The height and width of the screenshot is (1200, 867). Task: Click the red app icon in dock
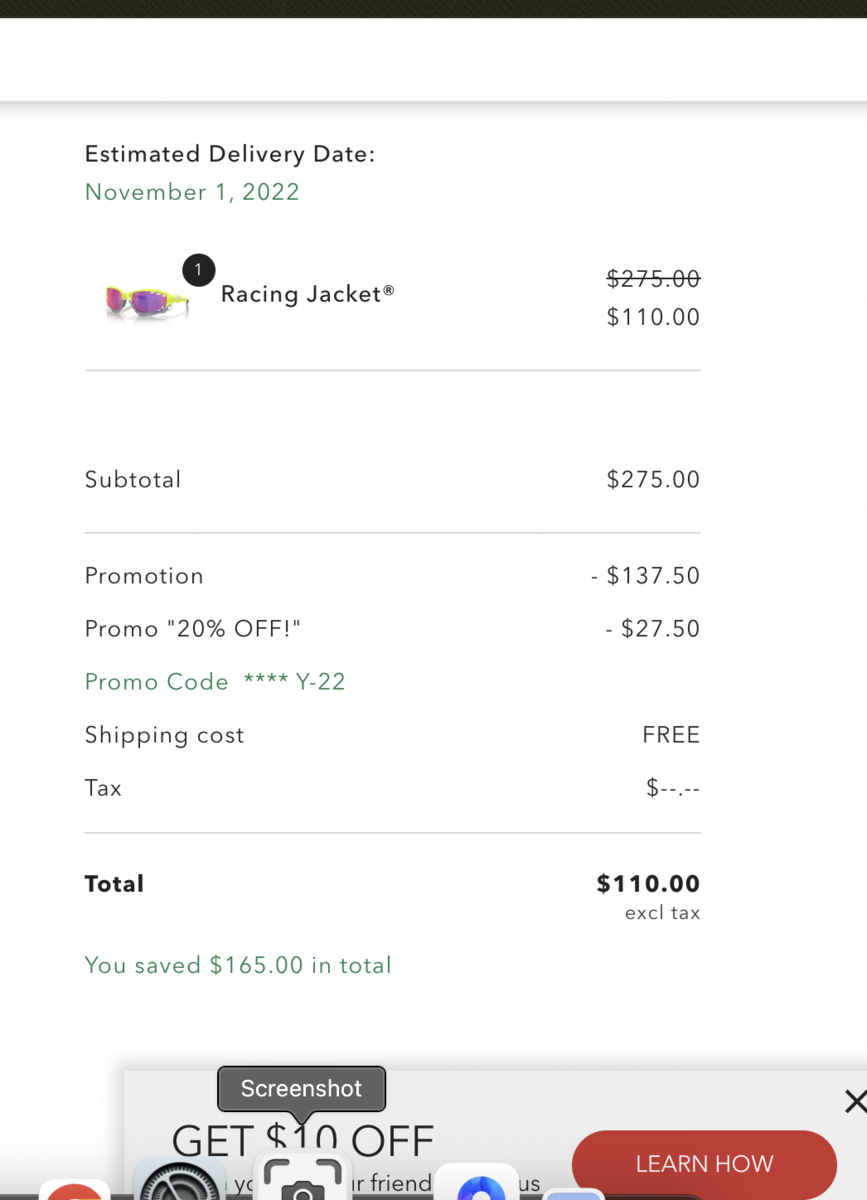(75, 1191)
